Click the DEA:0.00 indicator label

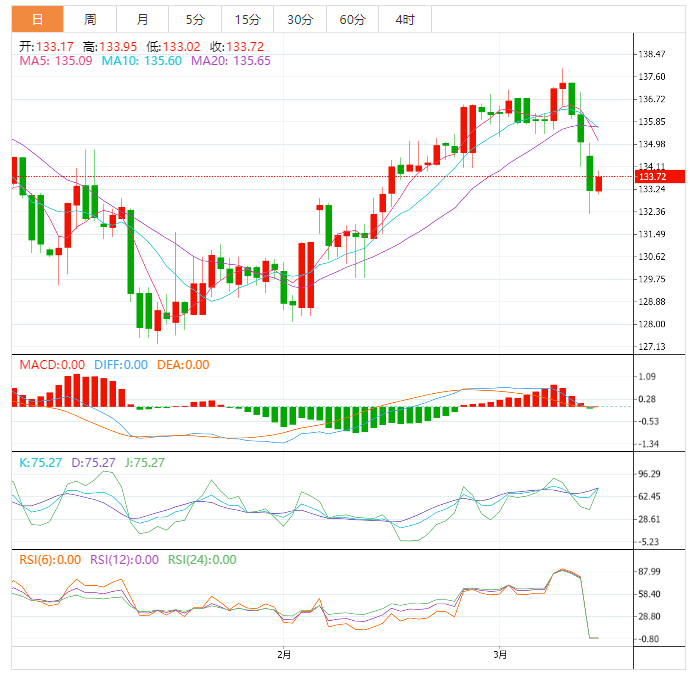(183, 365)
